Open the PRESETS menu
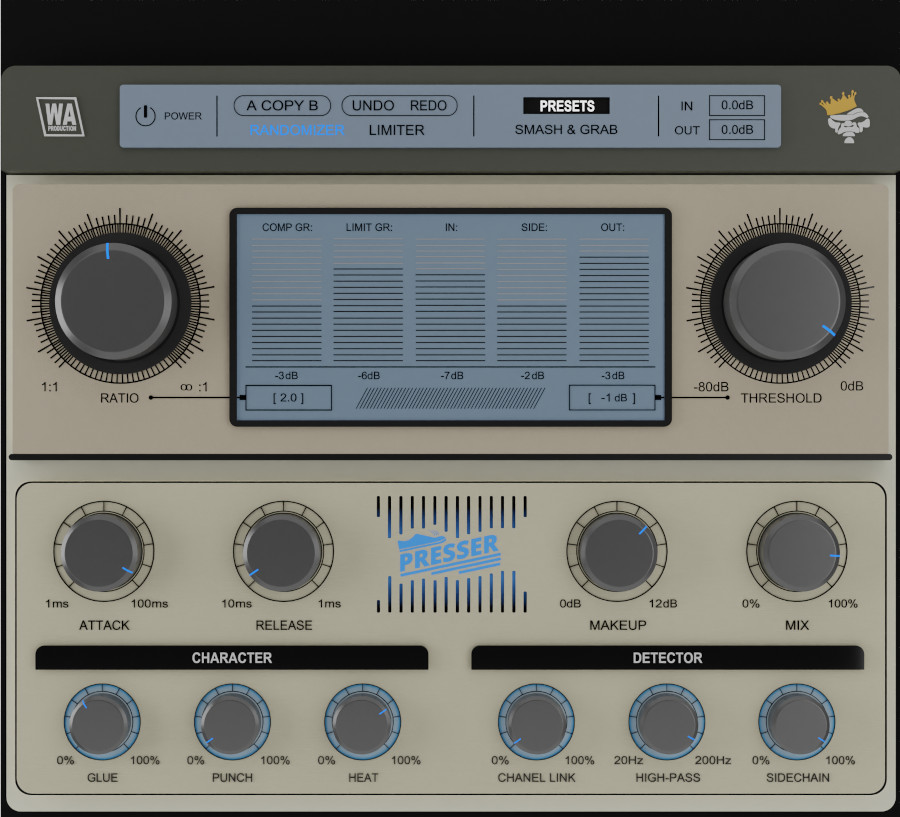This screenshot has width=900, height=817. click(x=567, y=106)
